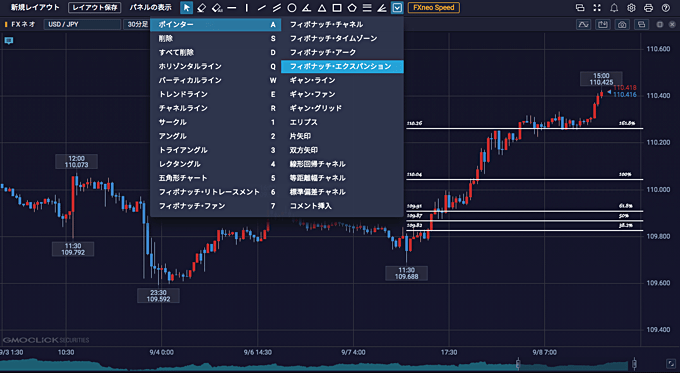Choose 線形回帰チャネル menu entry
This screenshot has height=373, width=680.
tap(342, 164)
